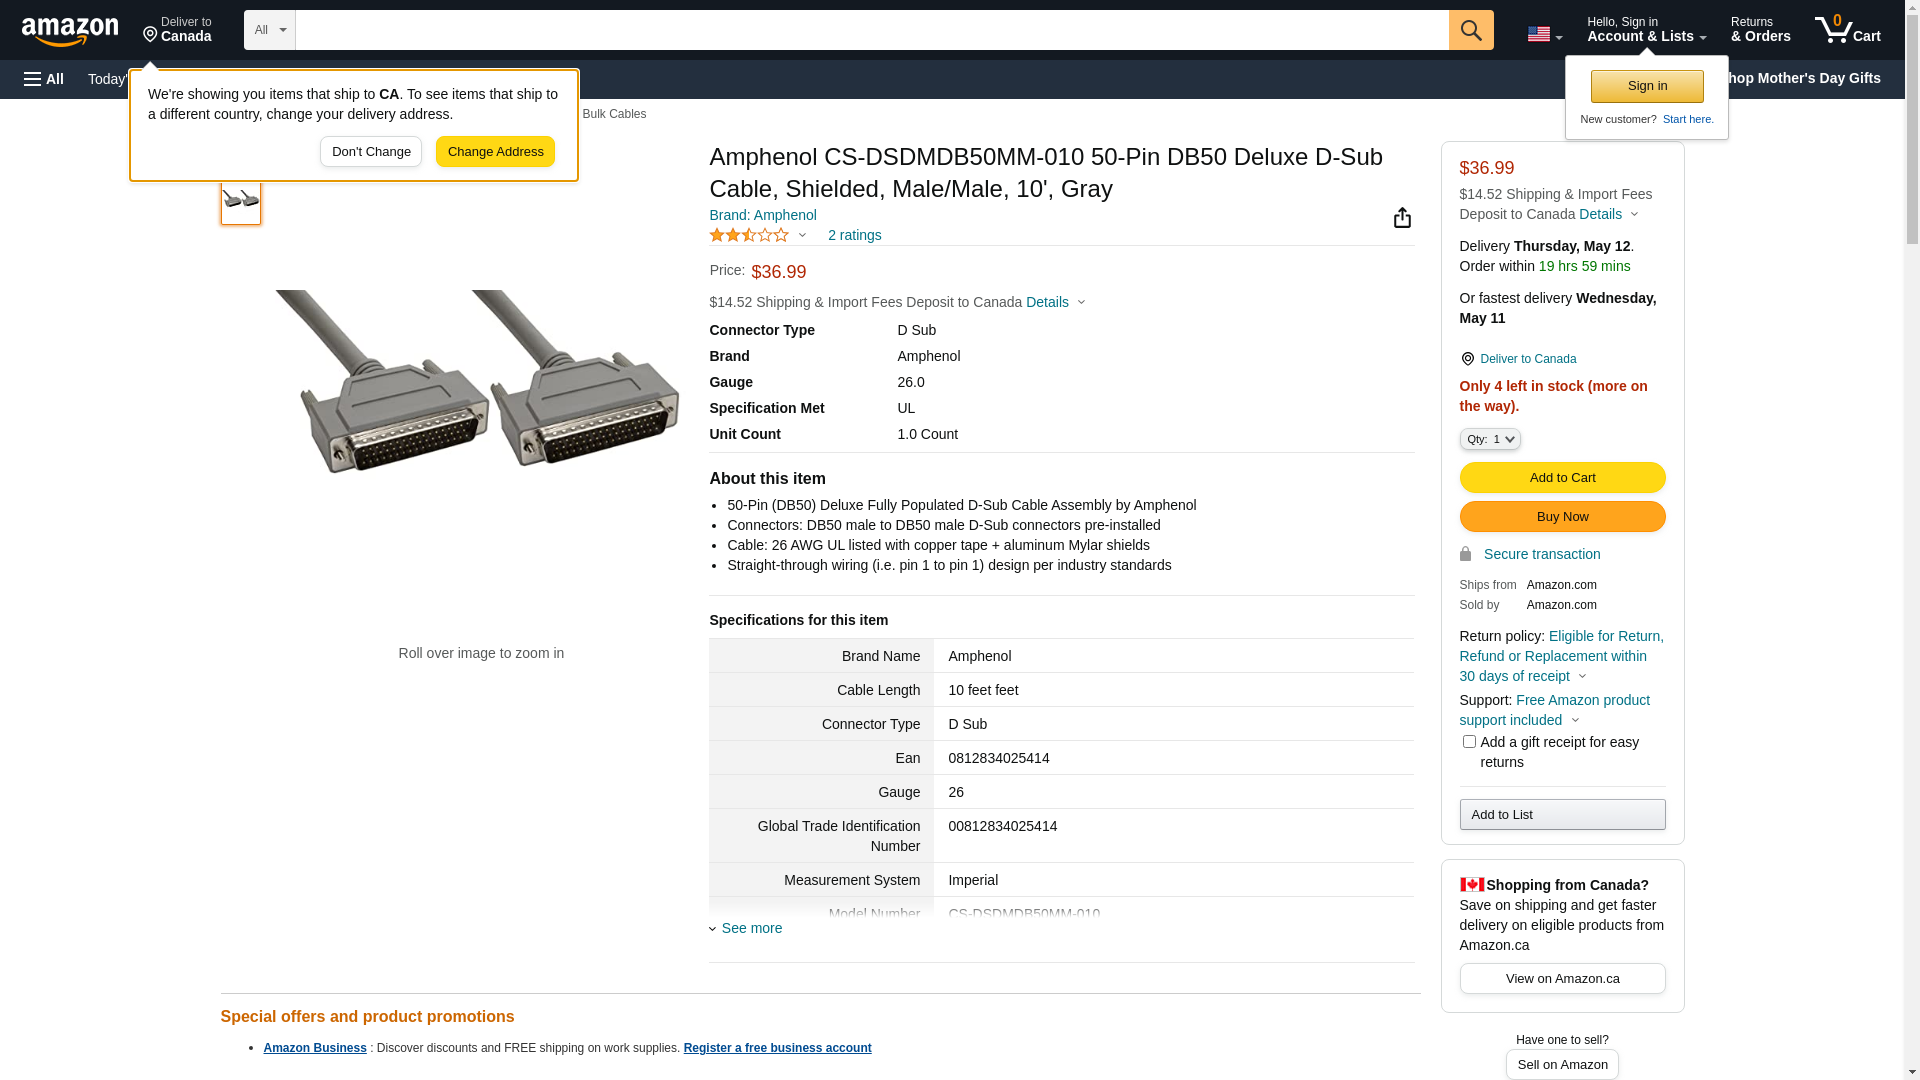
Task: Click the Add to Cart button
Action: pos(1562,478)
